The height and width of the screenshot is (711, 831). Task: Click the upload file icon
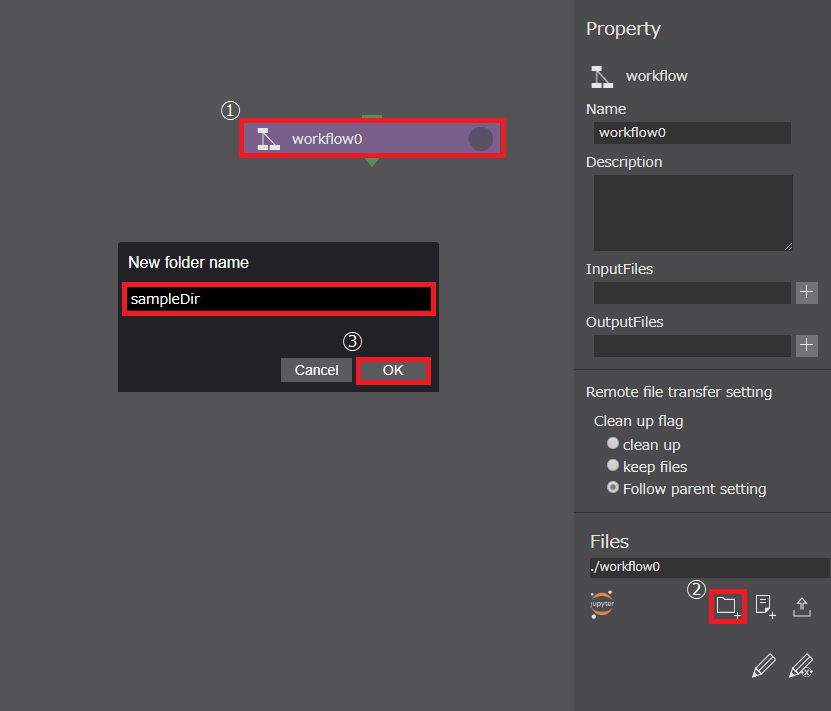pos(802,606)
